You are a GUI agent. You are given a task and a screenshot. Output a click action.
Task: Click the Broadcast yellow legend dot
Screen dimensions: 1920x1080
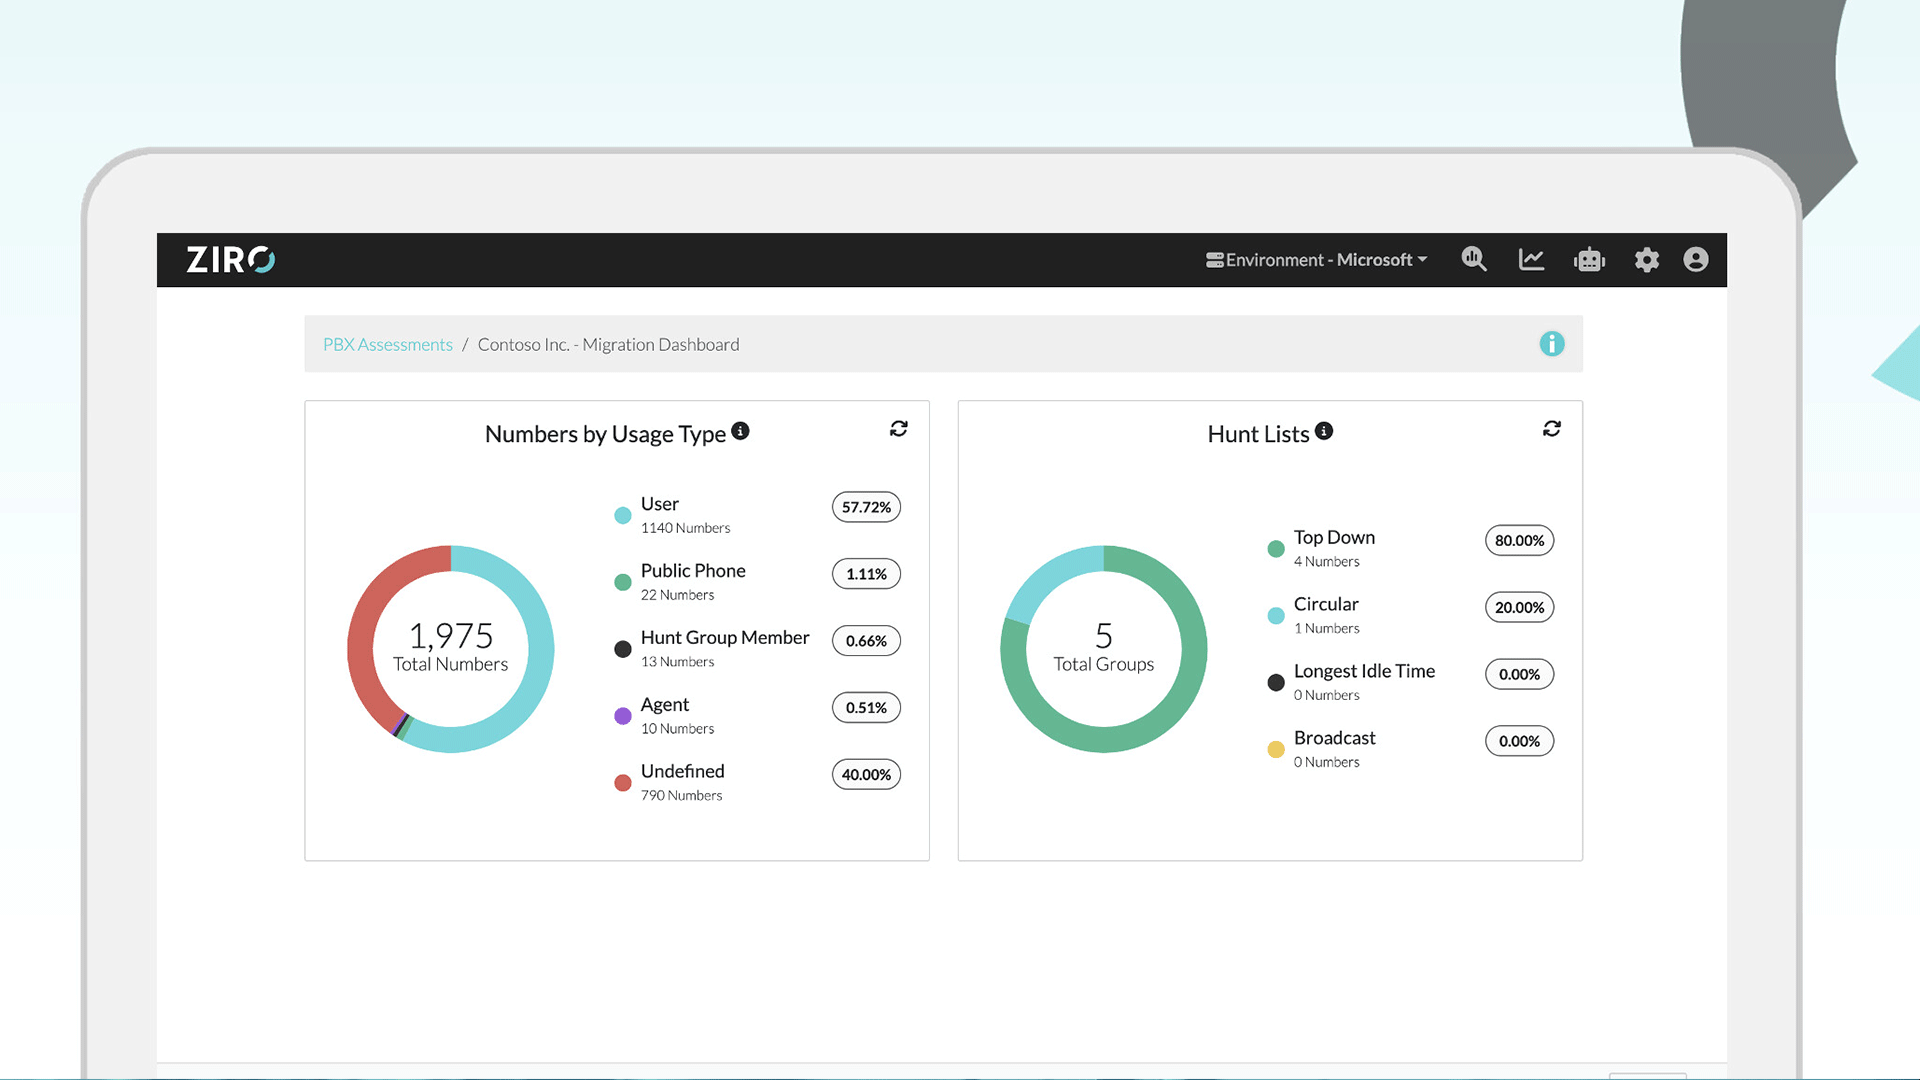coord(1276,750)
